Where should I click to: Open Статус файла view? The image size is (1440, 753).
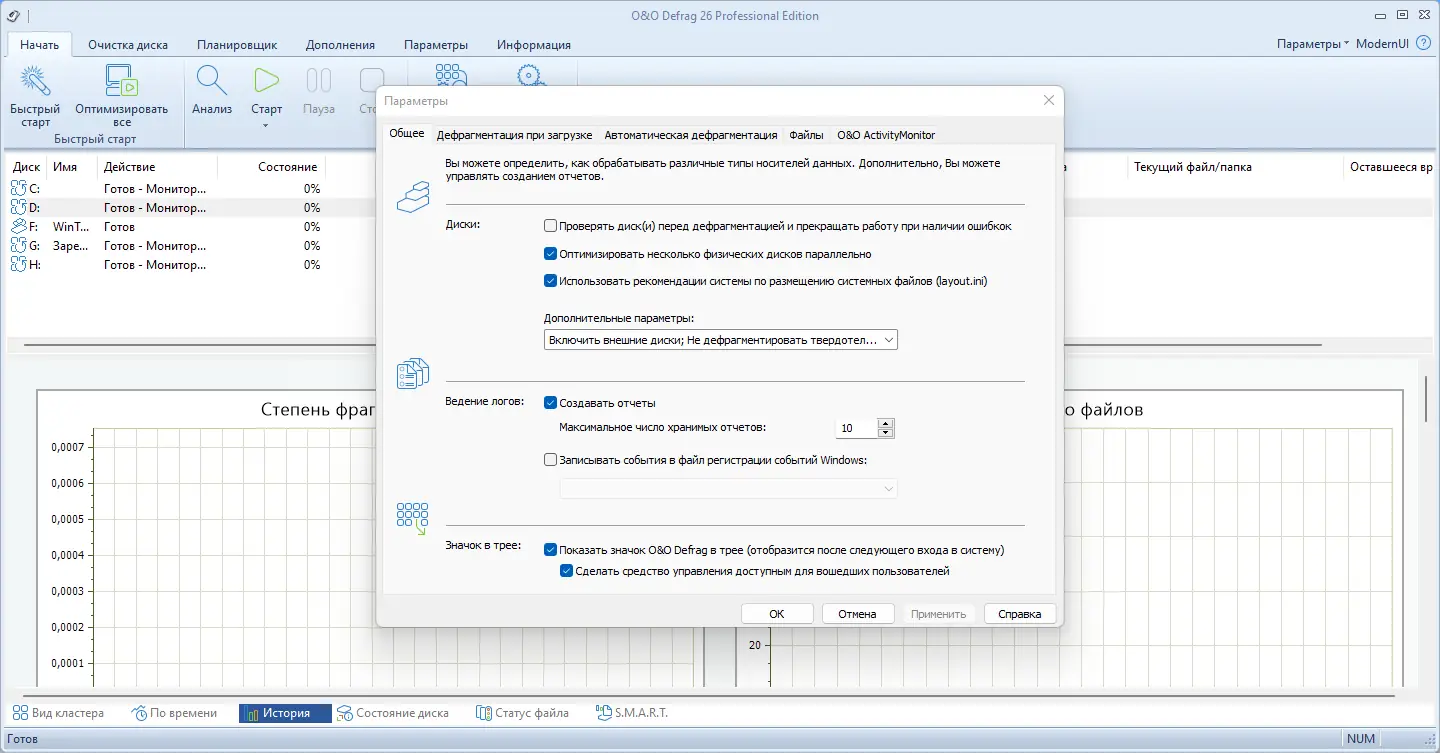pos(522,713)
